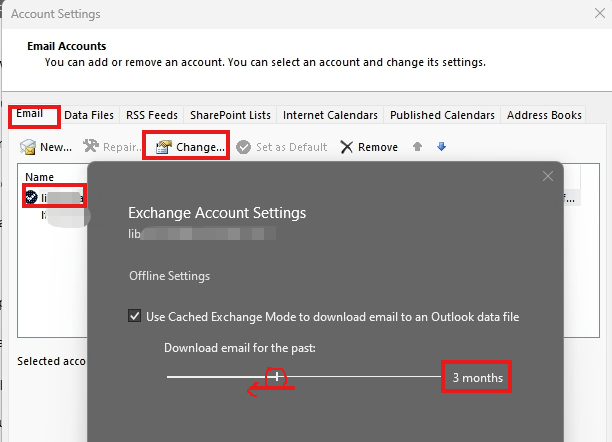Close the Account Settings window

tap(600, 13)
